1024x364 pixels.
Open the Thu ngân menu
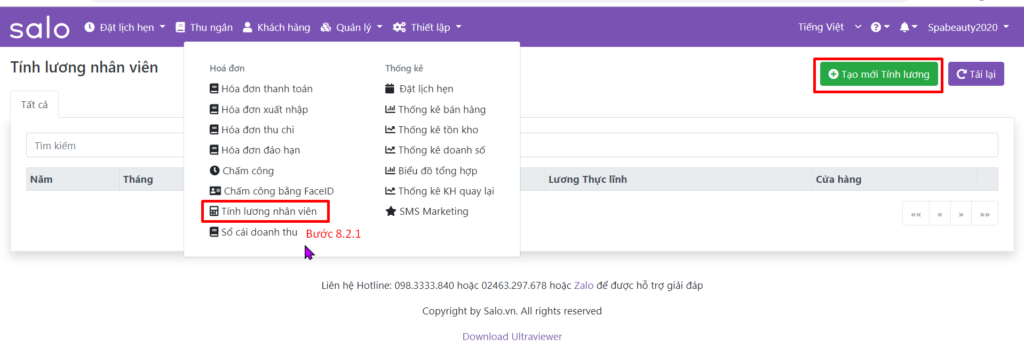[x=204, y=27]
